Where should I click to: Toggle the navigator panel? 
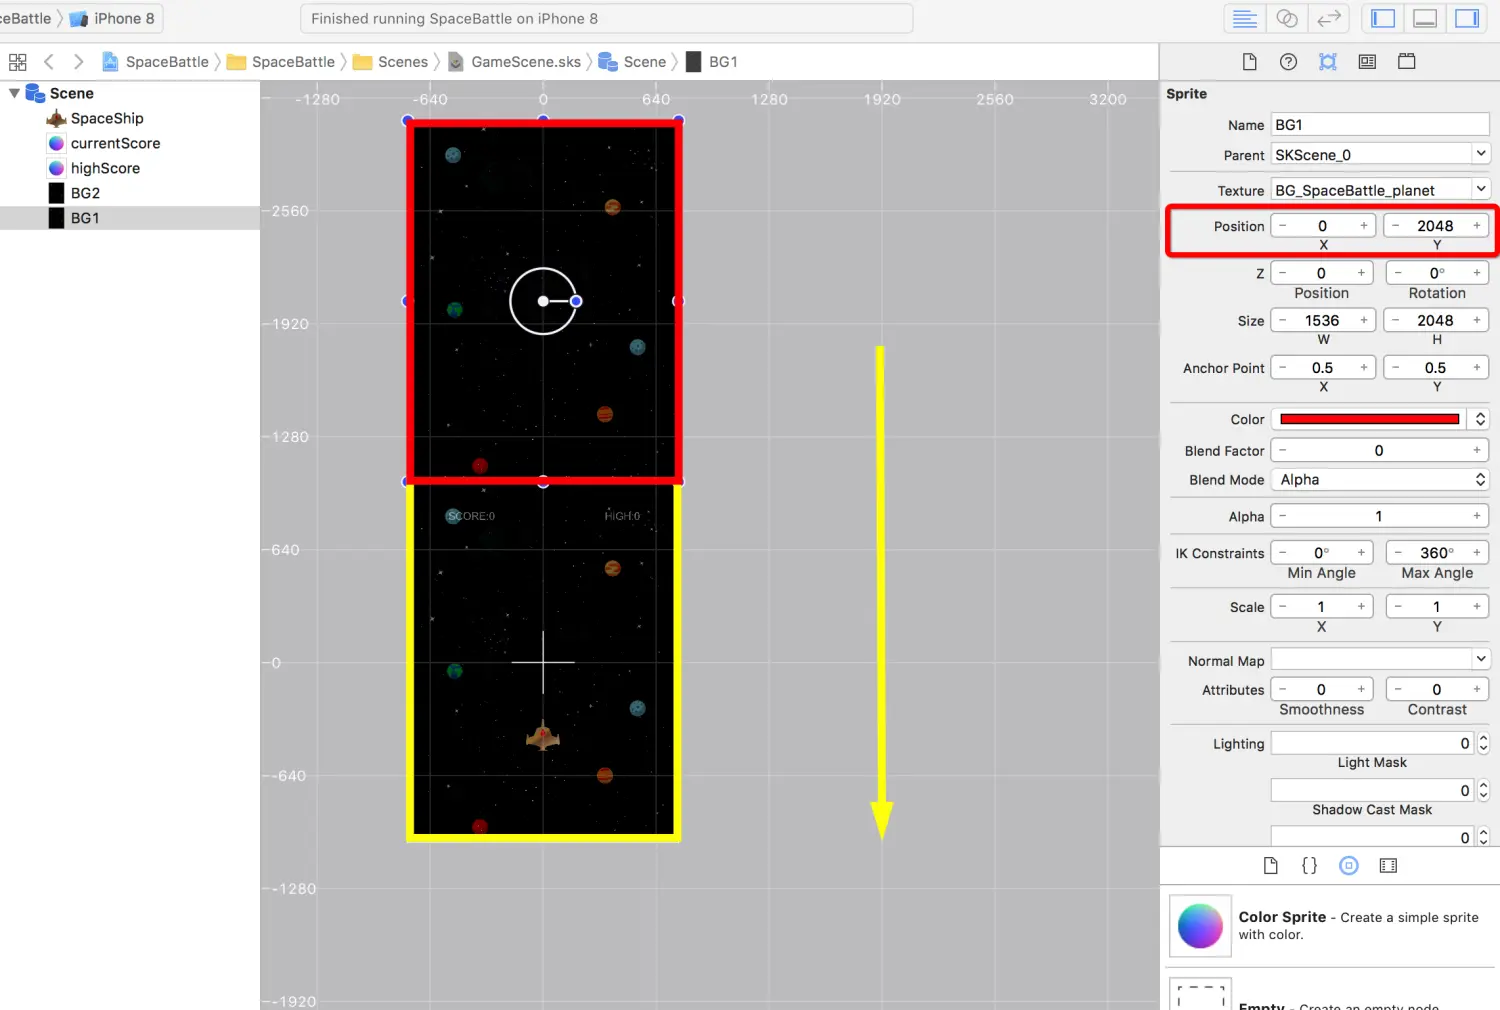pos(1383,19)
